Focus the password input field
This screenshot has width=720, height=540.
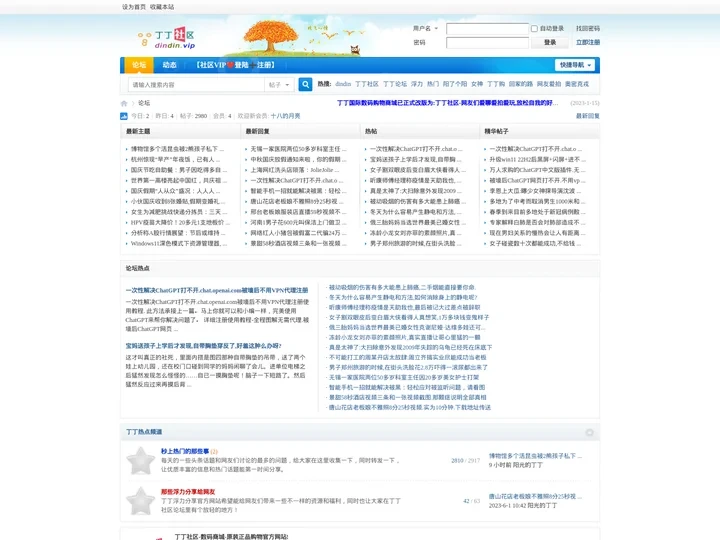(x=488, y=43)
